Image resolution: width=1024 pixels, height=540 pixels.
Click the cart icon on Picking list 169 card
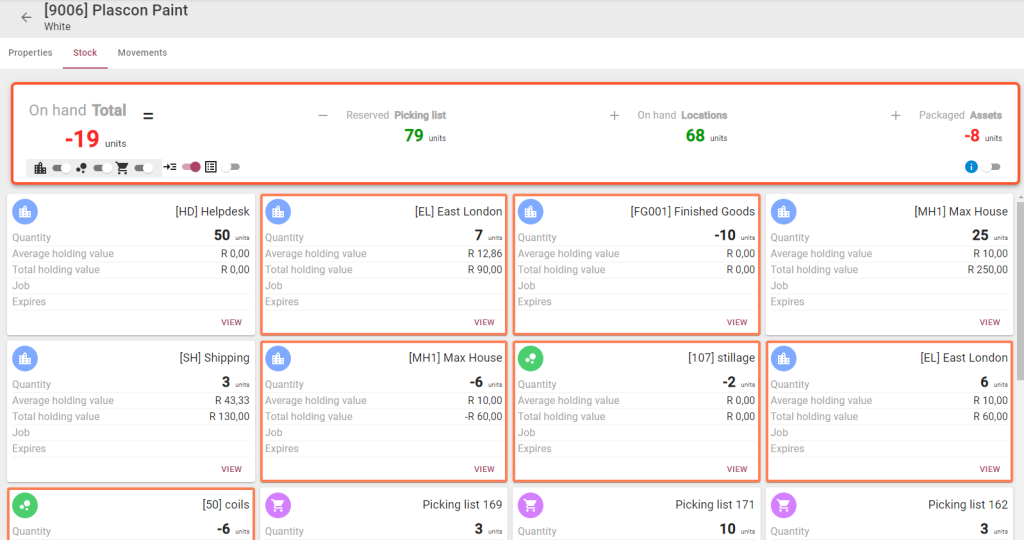[x=278, y=505]
